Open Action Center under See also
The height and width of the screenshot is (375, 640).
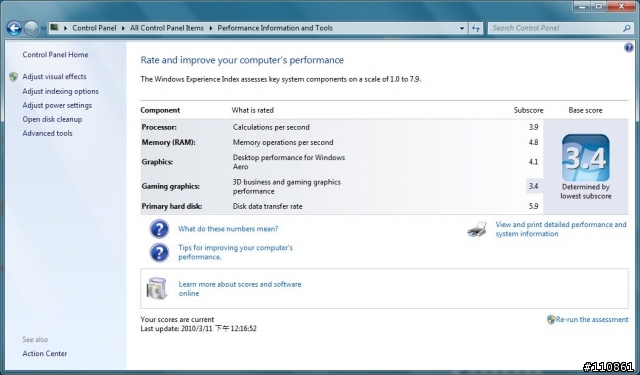click(44, 354)
